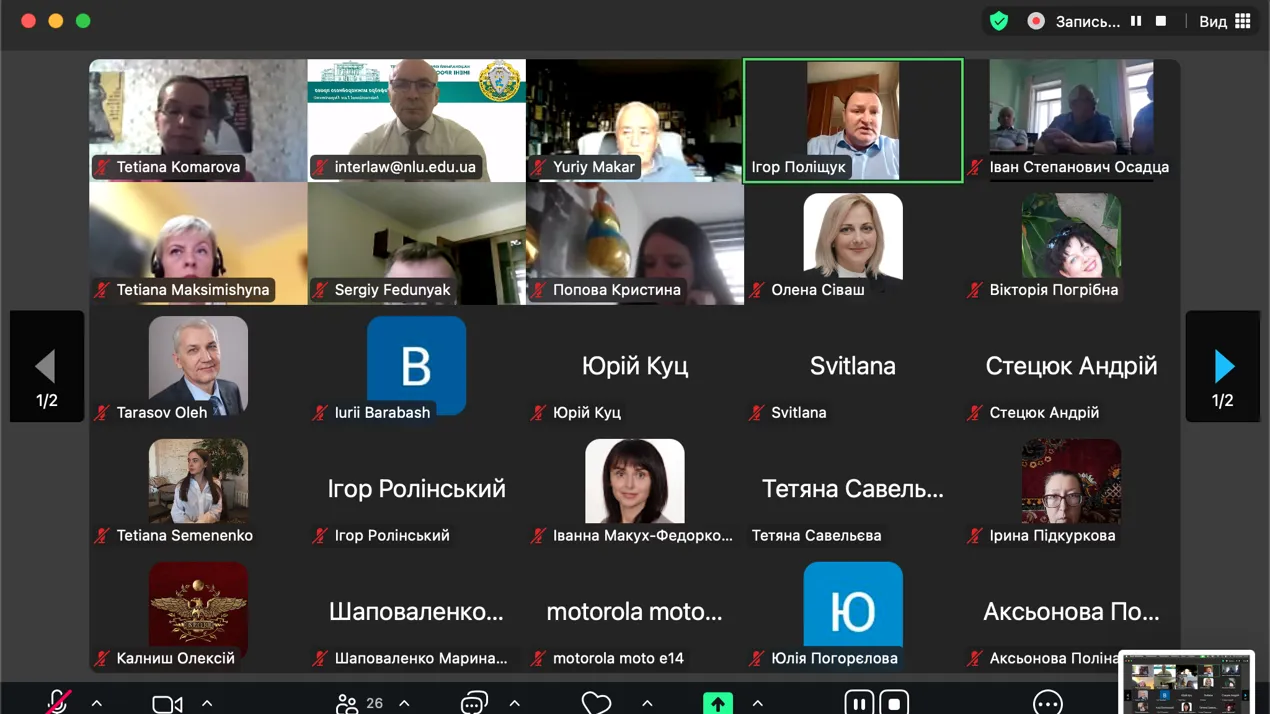Select Tetiana Komarova's video tile
This screenshot has height=714, width=1270.
(x=198, y=121)
